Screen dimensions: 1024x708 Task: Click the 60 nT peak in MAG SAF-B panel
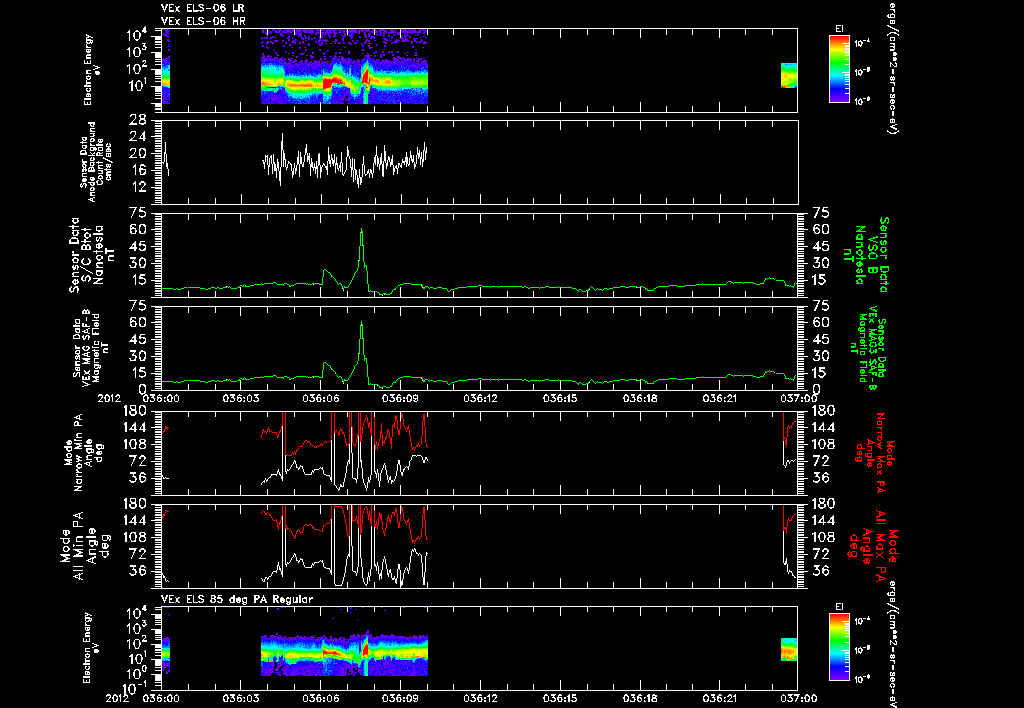point(361,323)
